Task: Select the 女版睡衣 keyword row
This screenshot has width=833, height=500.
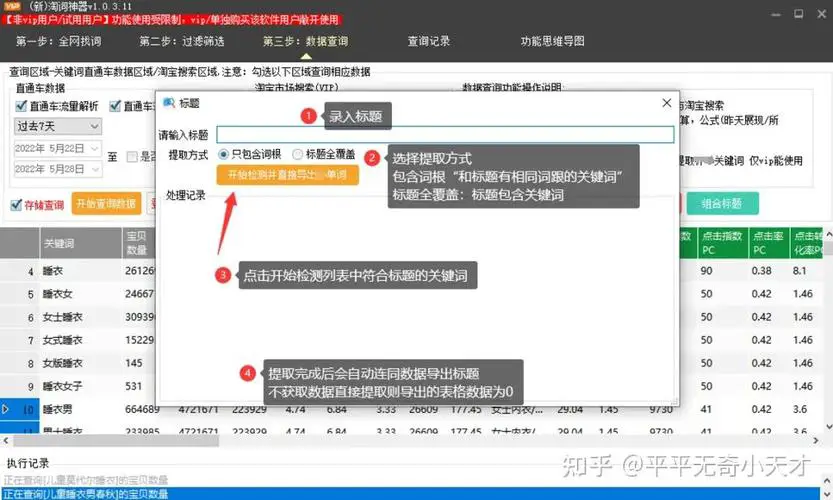Action: point(63,363)
